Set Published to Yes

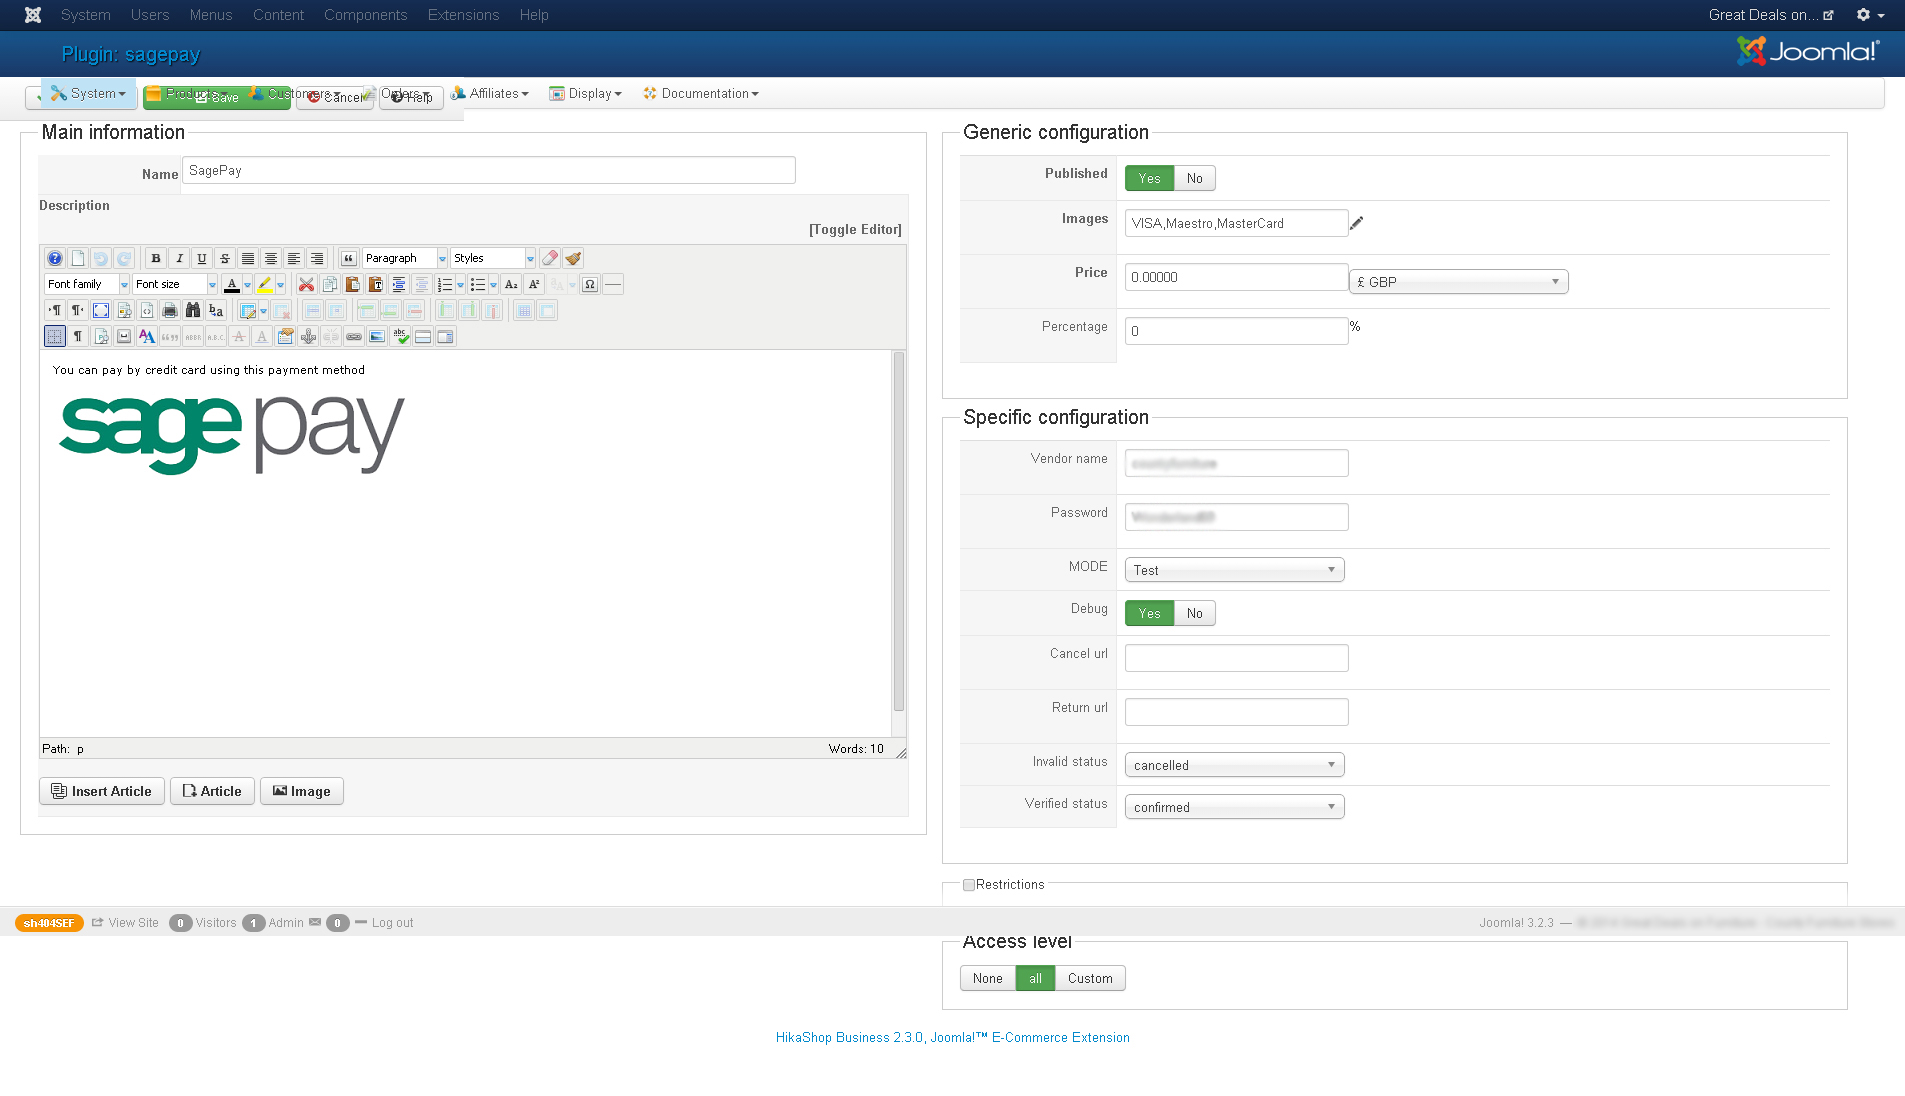click(x=1149, y=178)
